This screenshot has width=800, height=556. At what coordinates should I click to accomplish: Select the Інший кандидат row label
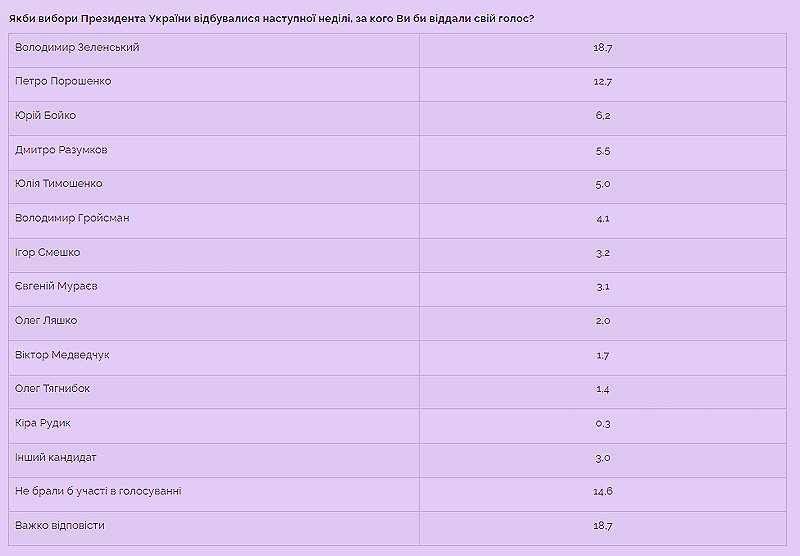pyautogui.click(x=56, y=458)
